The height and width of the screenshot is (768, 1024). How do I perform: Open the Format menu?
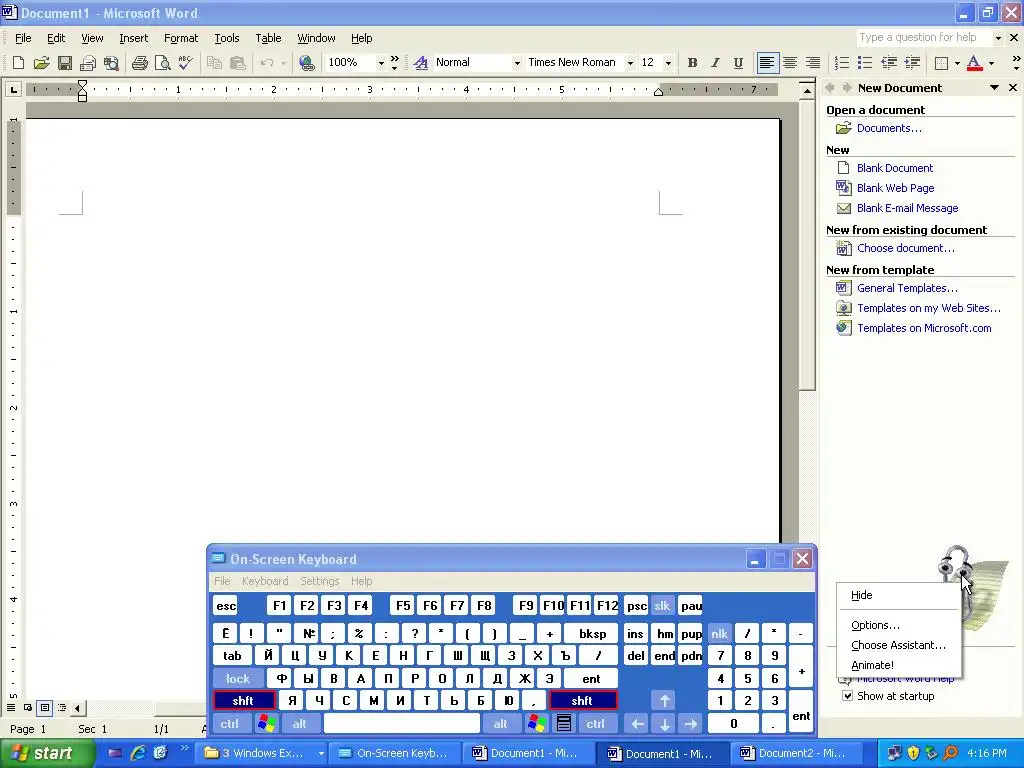pos(181,38)
